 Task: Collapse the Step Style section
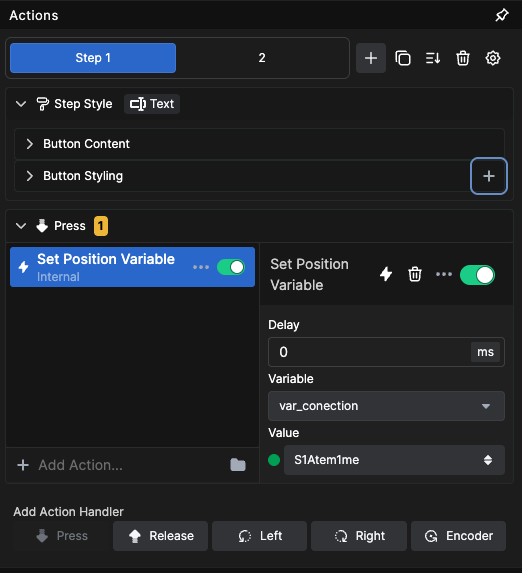tap(21, 104)
